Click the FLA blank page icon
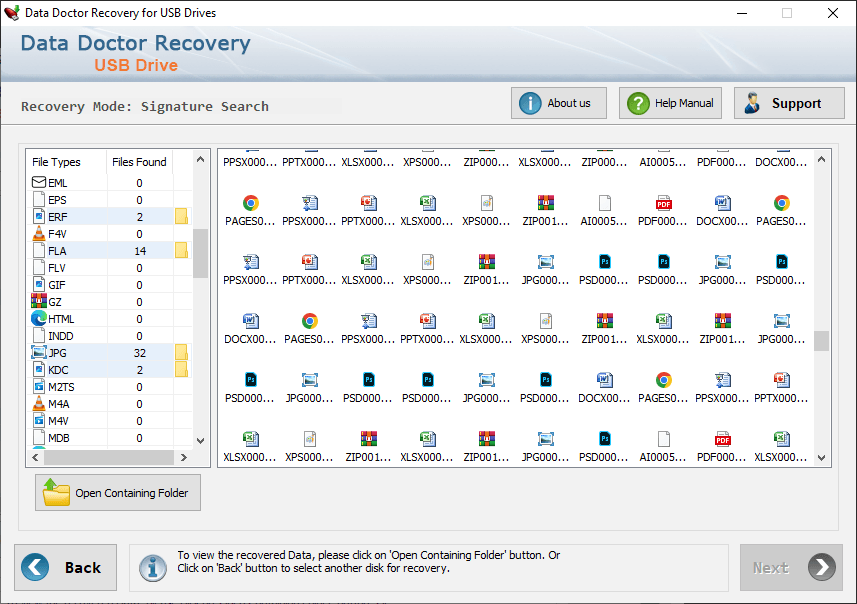The height and width of the screenshot is (604, 857). click(39, 250)
